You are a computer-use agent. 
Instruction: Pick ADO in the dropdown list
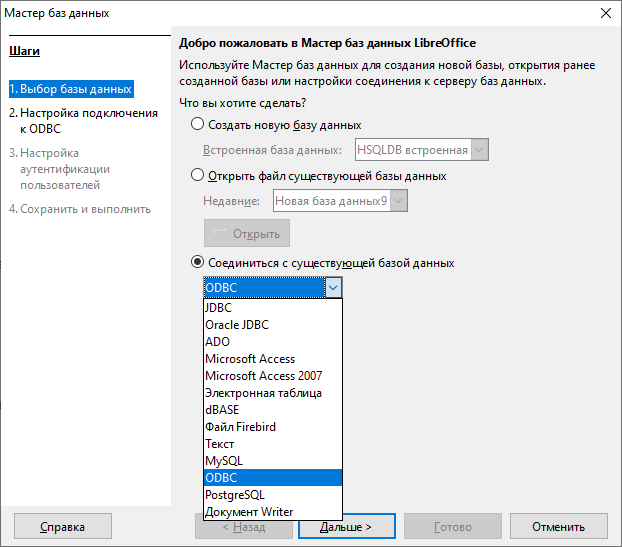(273, 342)
